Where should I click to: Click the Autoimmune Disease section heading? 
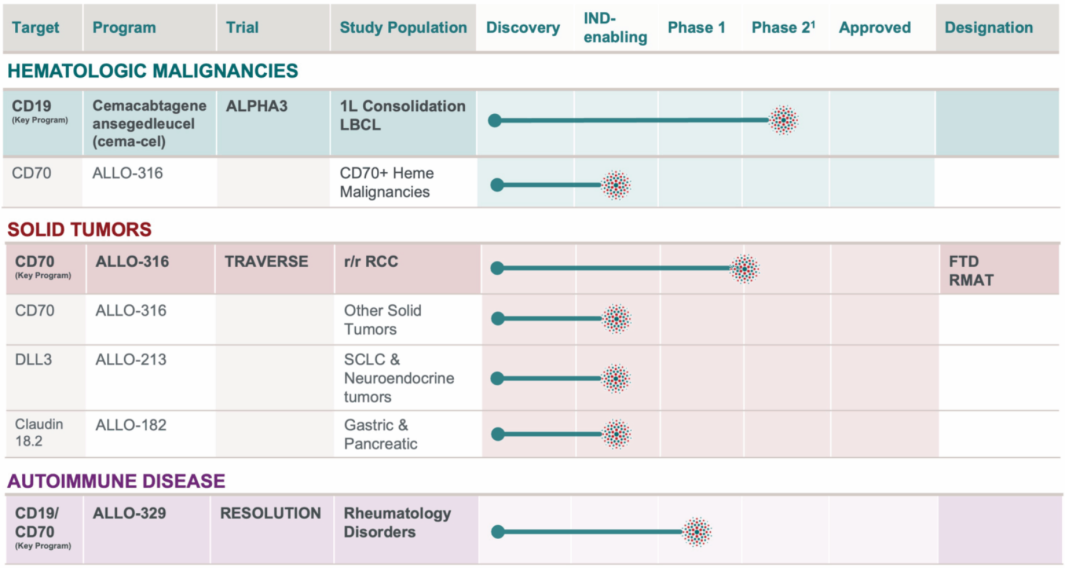[116, 481]
